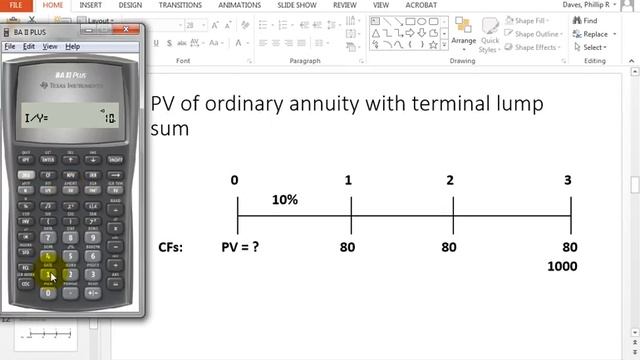Click the decimal point key on calculator
Image resolution: width=640 pixels, height=360 pixels.
click(70, 293)
